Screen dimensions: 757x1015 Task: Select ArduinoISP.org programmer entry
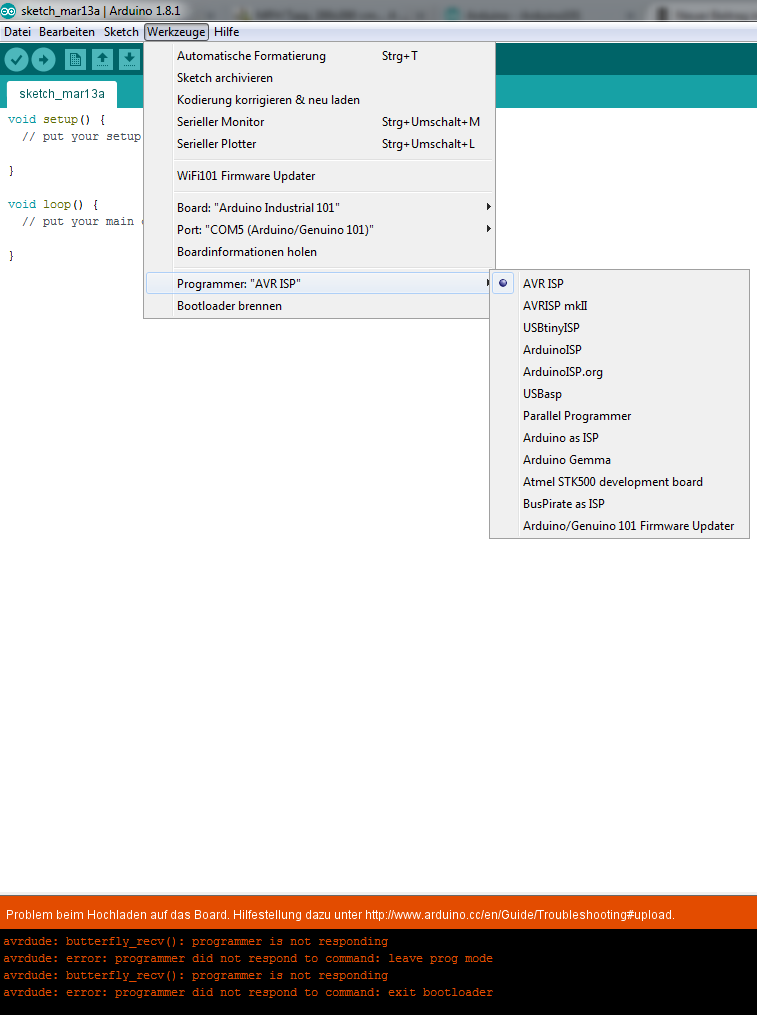(620, 372)
